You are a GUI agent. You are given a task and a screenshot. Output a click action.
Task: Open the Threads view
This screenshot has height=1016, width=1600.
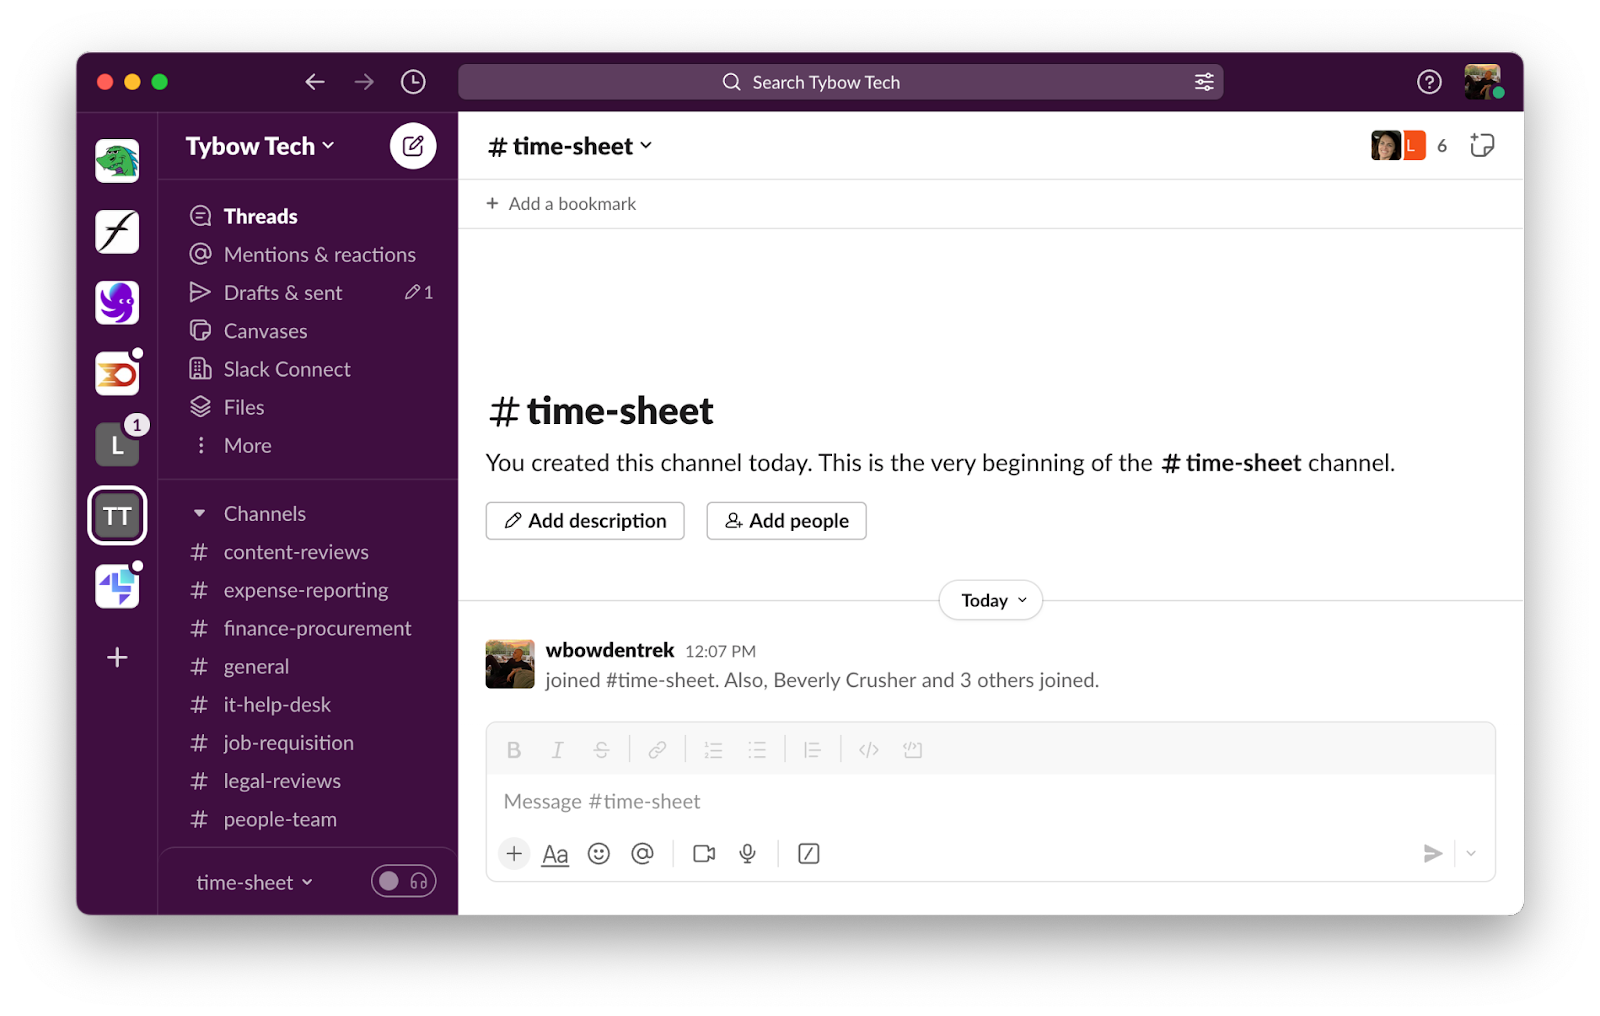point(259,215)
